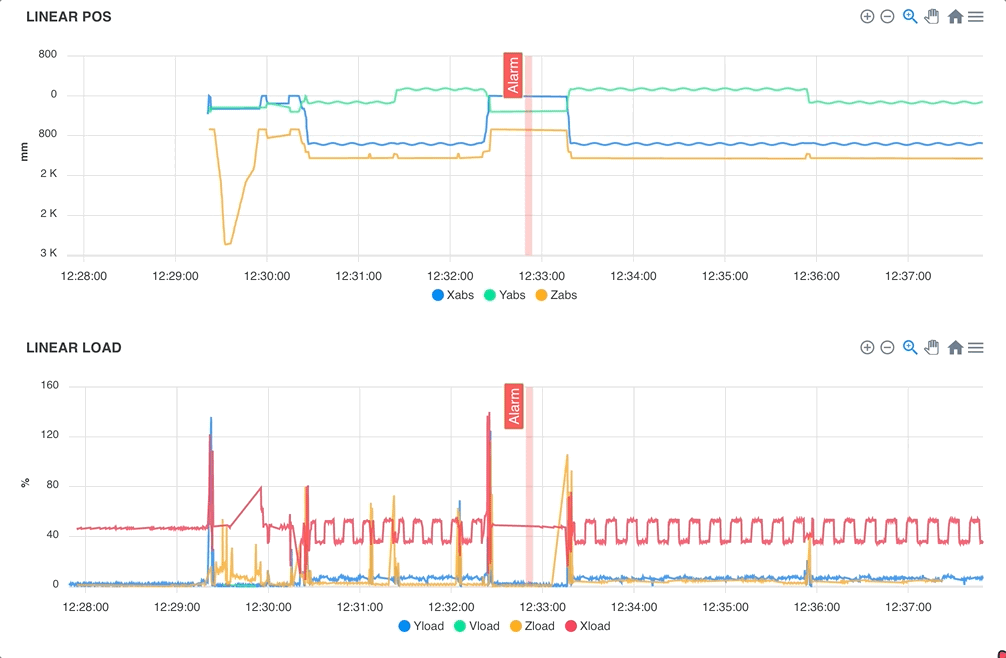Zoom in on the Linear Load chart
The width and height of the screenshot is (1006, 658).
(x=867, y=348)
